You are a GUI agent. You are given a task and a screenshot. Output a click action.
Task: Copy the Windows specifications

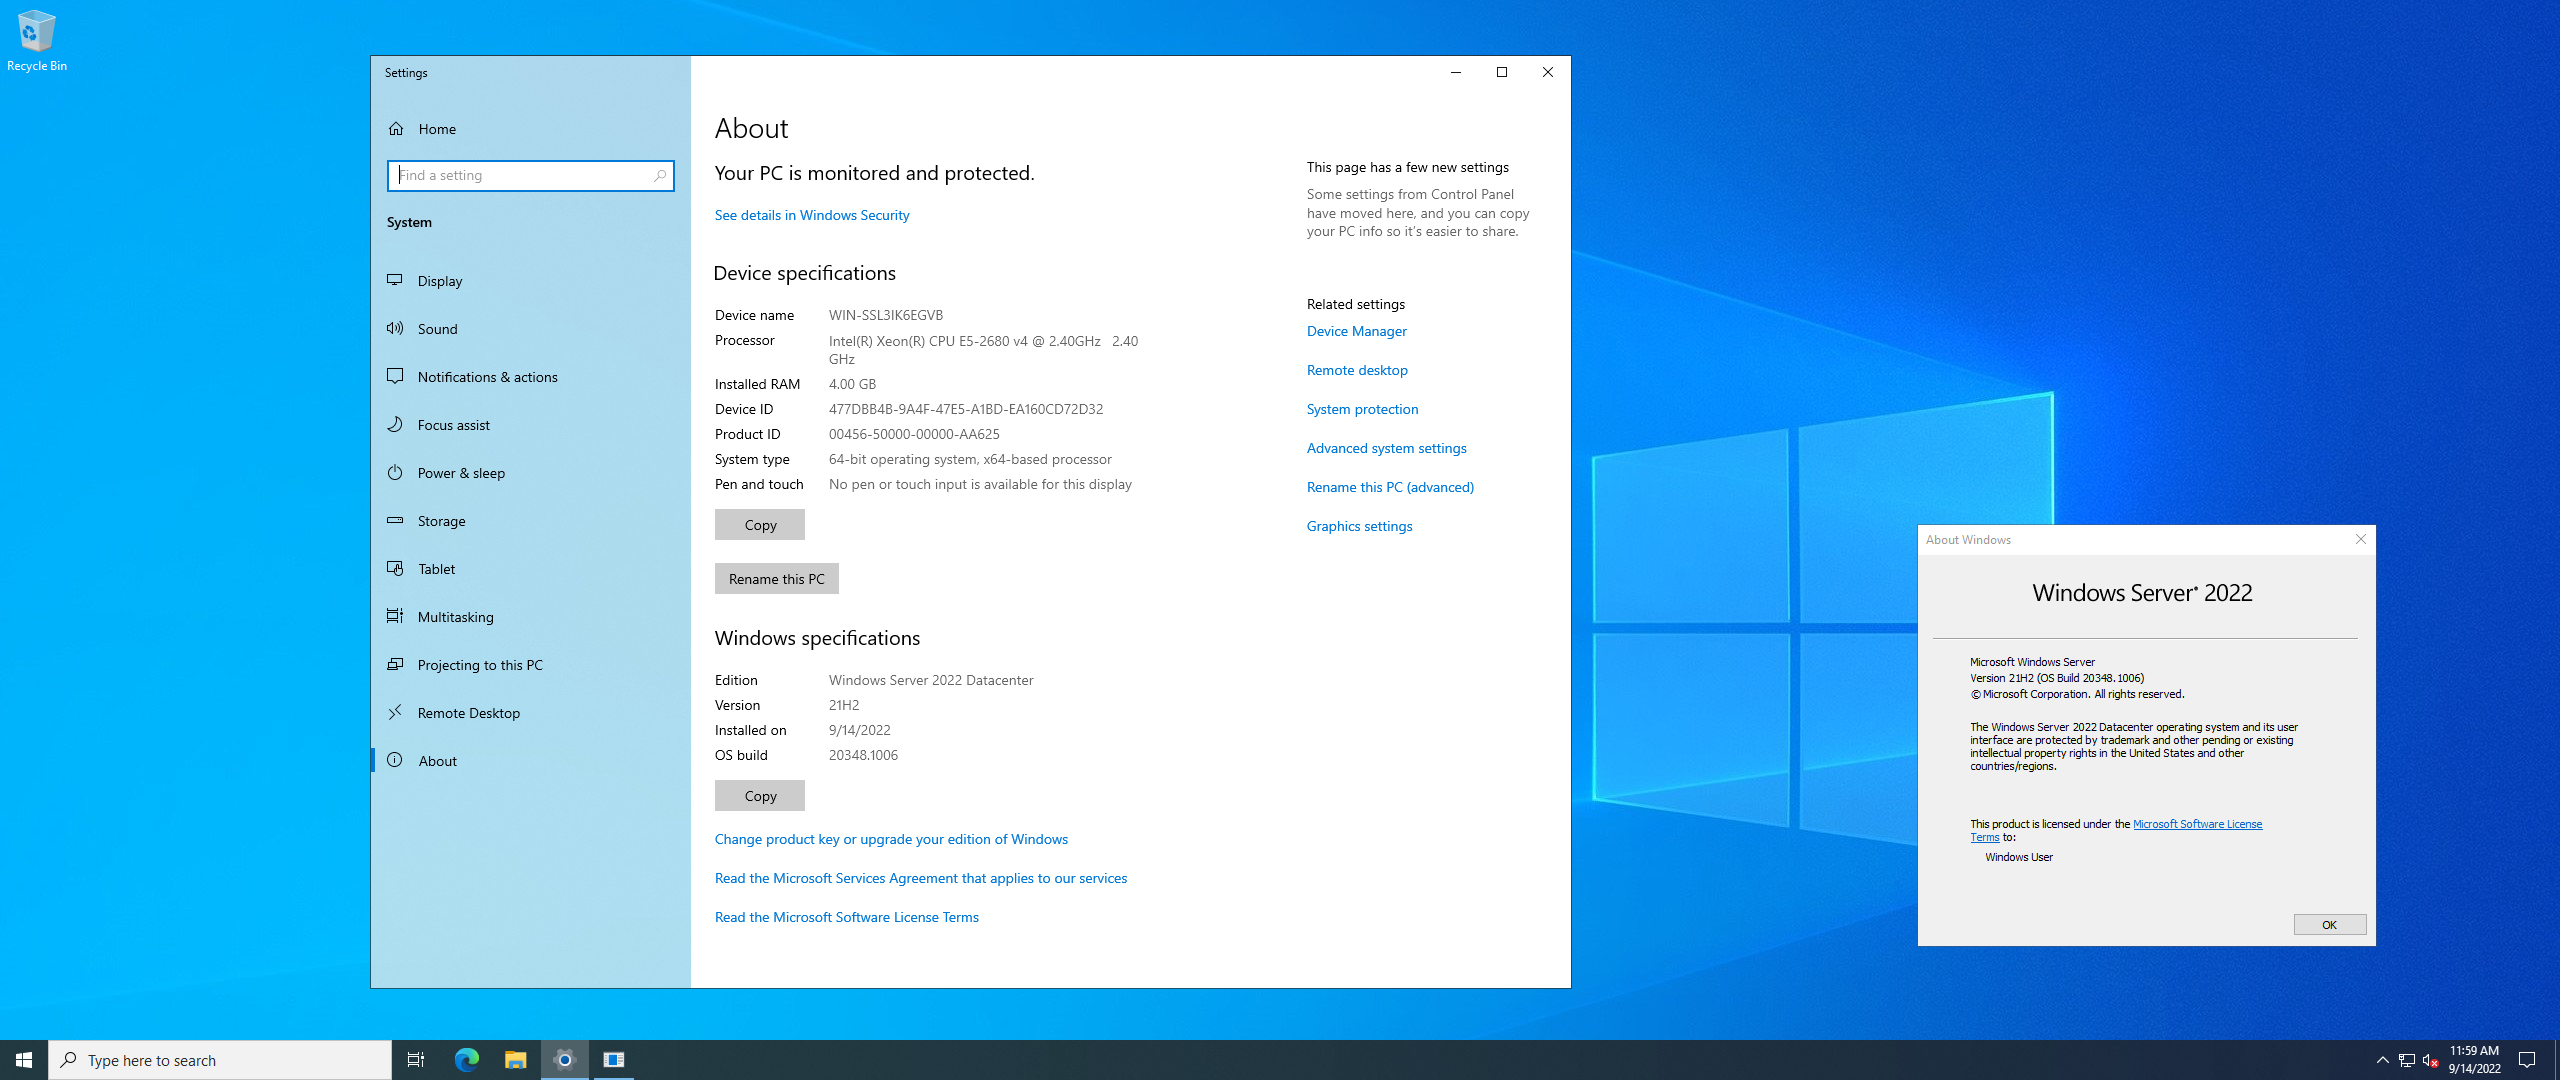pyautogui.click(x=760, y=796)
